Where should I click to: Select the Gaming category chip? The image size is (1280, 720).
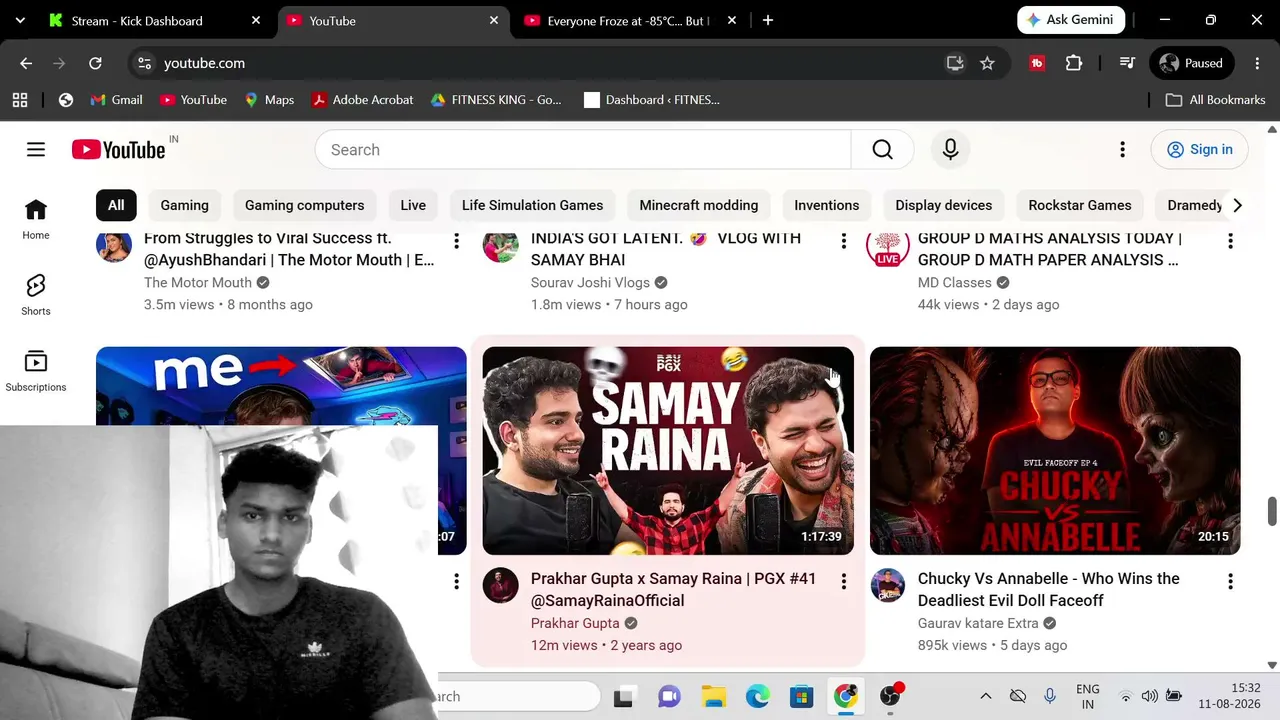pos(185,205)
